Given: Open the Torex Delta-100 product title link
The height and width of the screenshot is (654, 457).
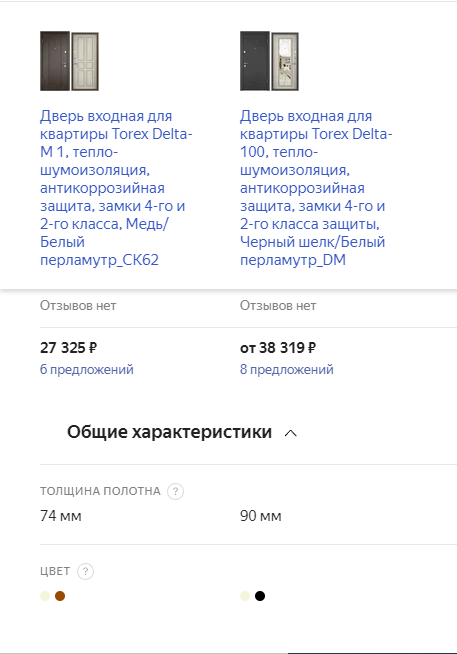Looking at the screenshot, I should pyautogui.click(x=316, y=188).
